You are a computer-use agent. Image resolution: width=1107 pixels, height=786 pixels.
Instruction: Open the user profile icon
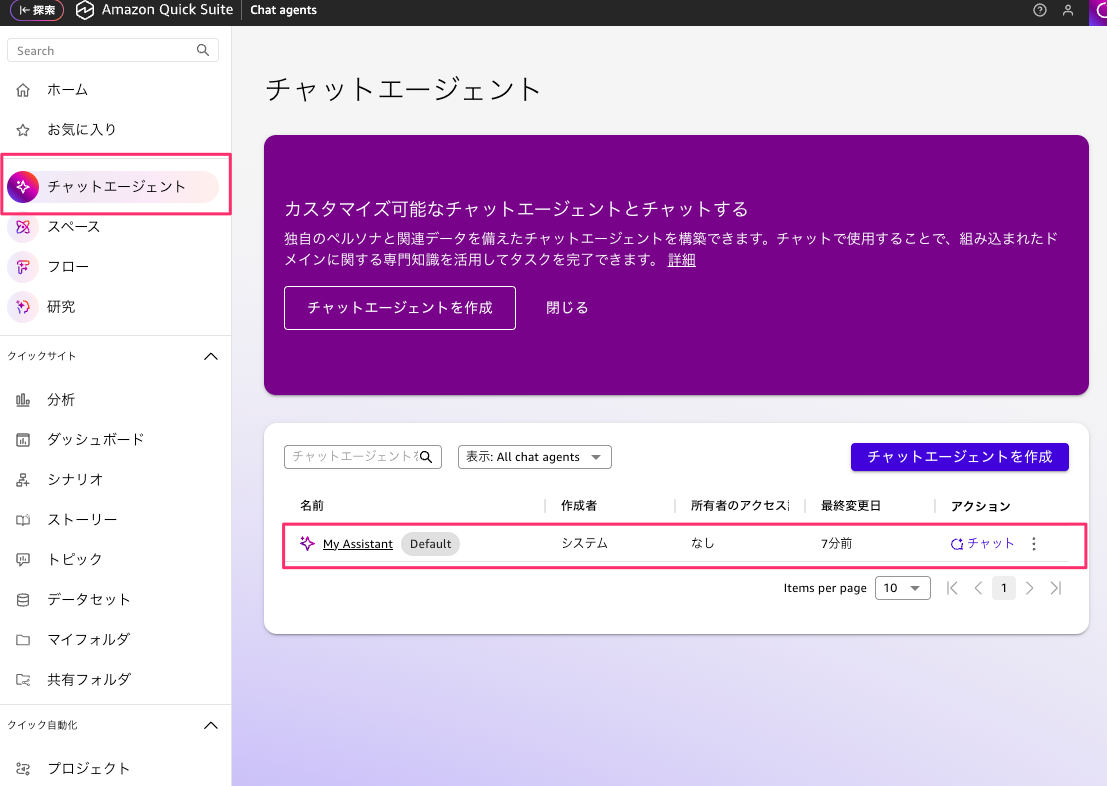pyautogui.click(x=1068, y=11)
